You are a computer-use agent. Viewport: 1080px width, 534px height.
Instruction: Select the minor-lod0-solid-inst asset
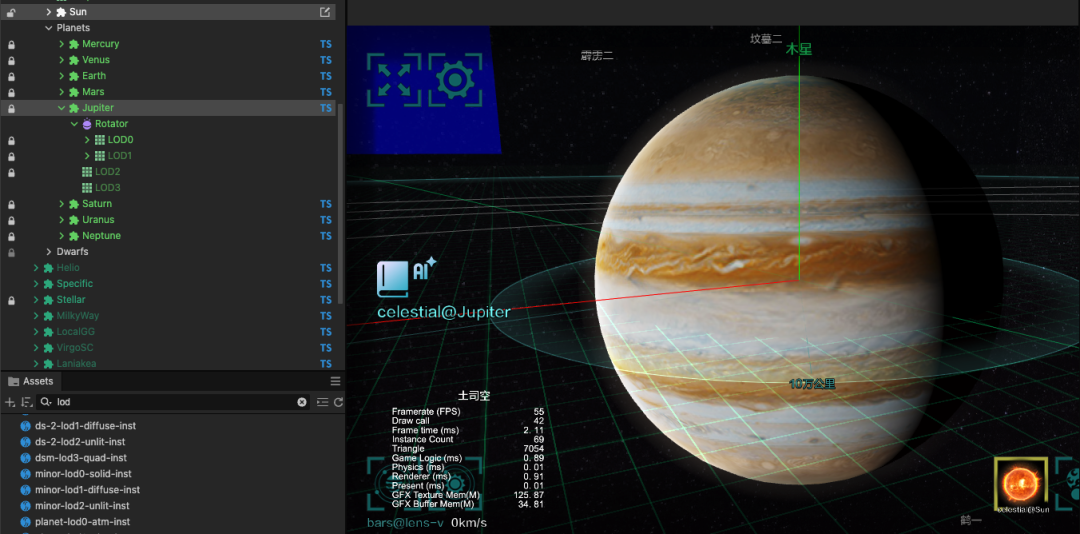(x=83, y=474)
